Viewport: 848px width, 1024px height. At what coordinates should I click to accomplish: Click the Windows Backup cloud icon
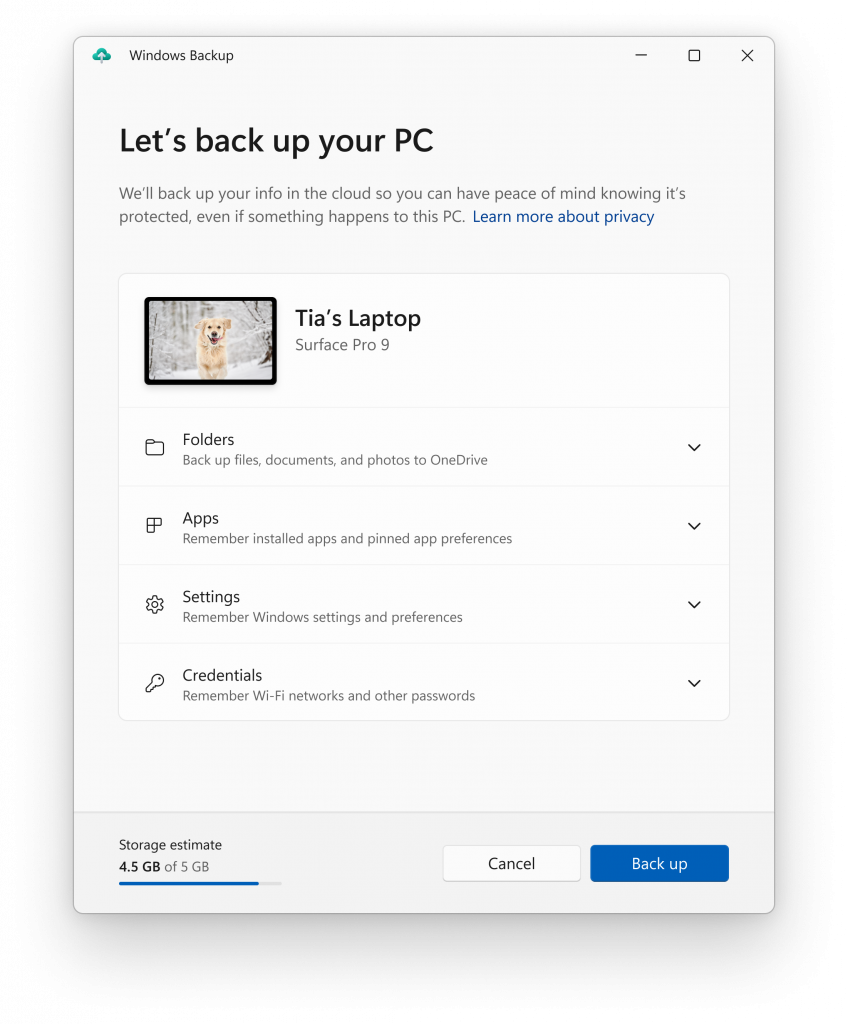coord(101,56)
